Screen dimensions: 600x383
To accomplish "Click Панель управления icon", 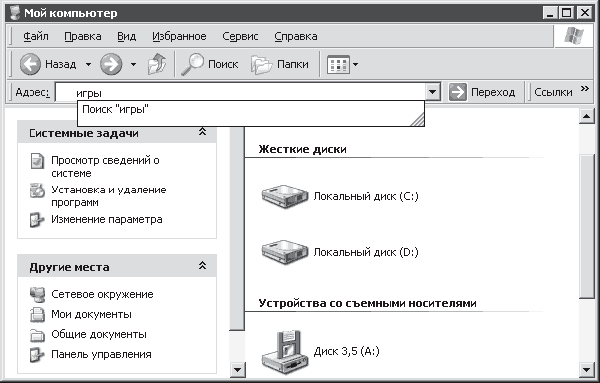I will [x=37, y=355].
